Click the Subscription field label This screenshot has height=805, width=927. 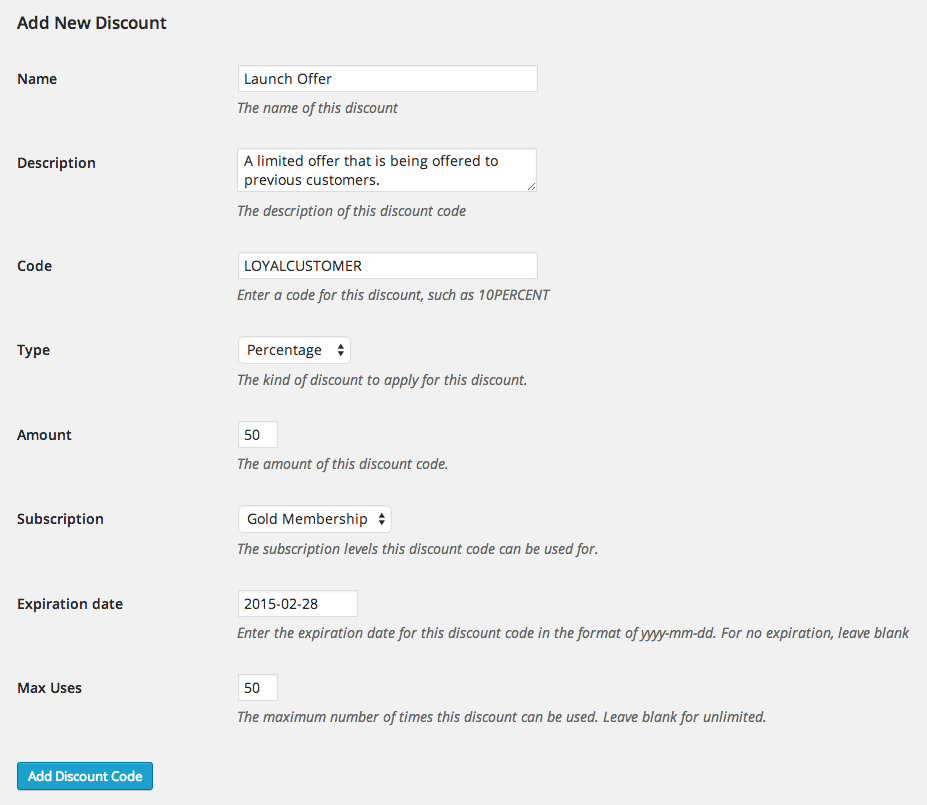click(60, 519)
